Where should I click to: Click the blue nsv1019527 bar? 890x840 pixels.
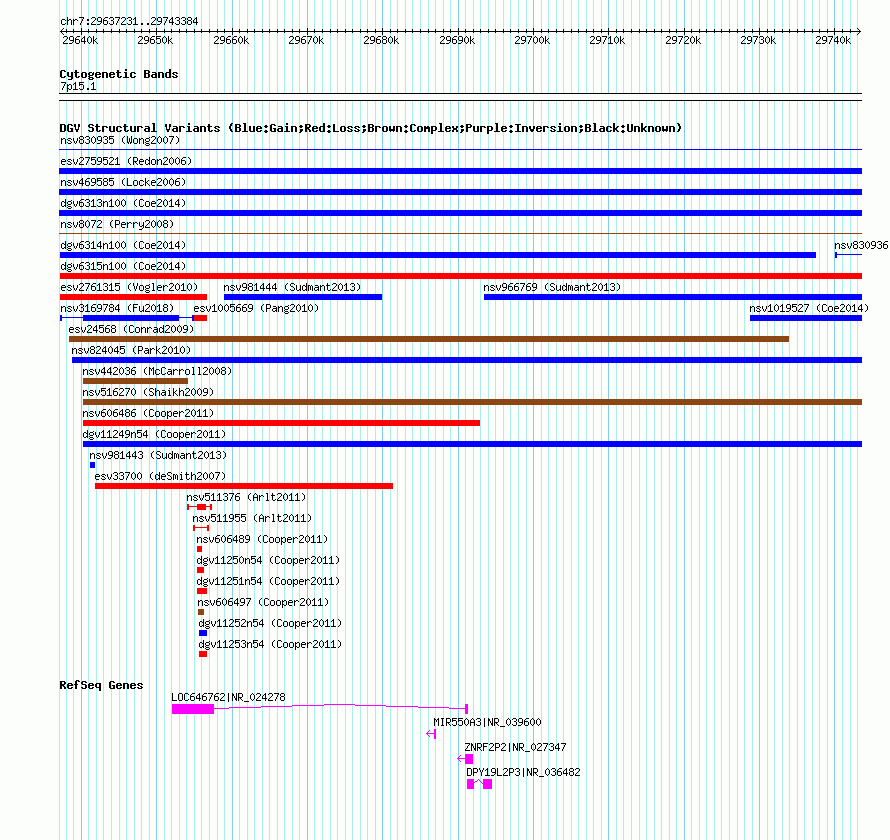coord(806,318)
